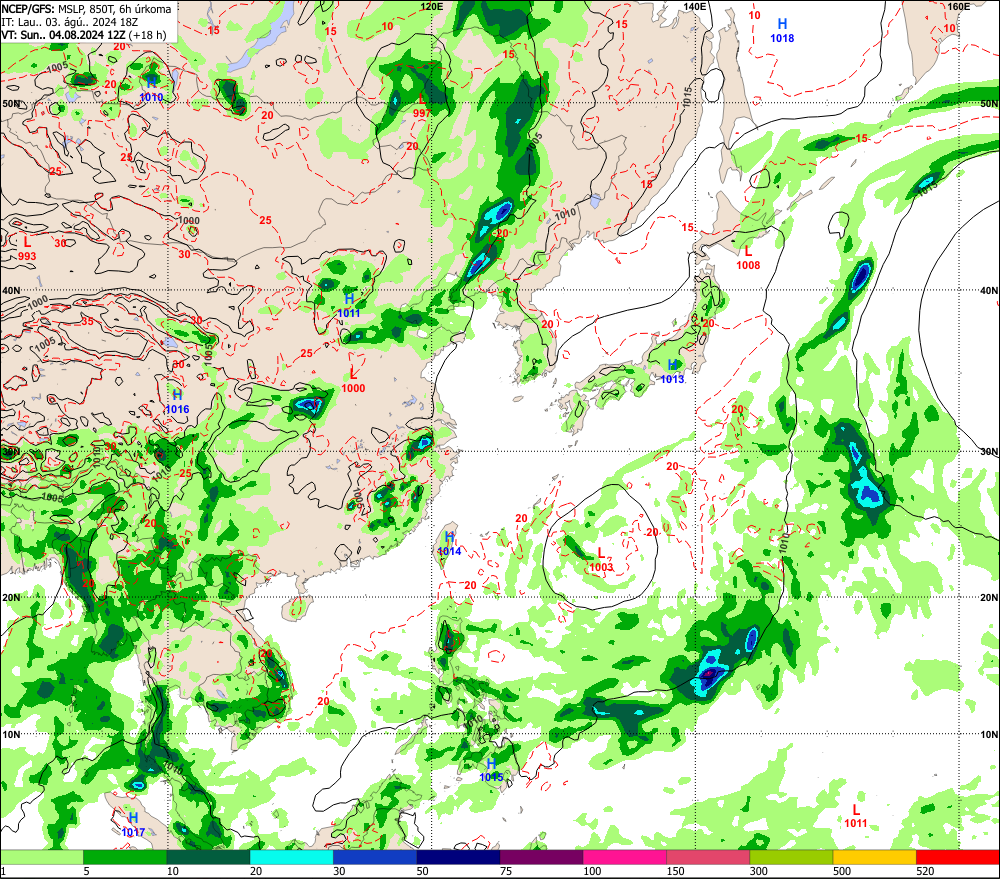Click the low-pressure marker 'L 1011'

[856, 816]
